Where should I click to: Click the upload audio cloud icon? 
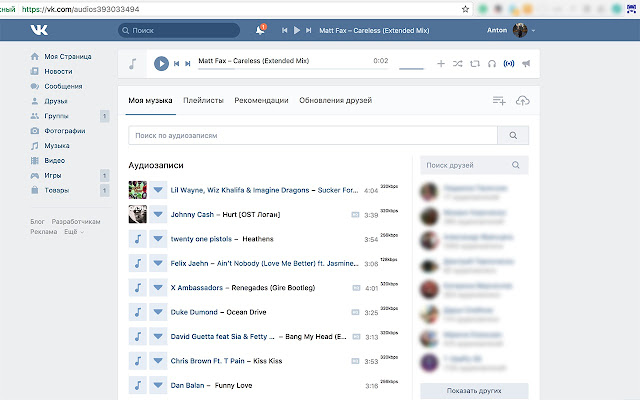tap(522, 100)
